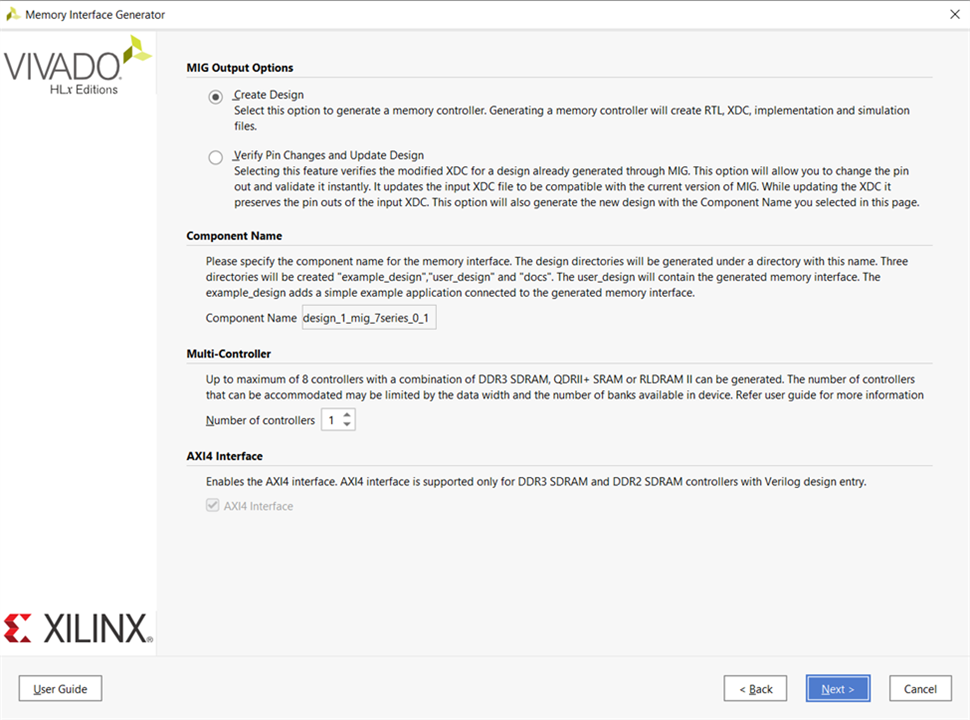Viewport: 970px width, 720px height.
Task: Open the User Guide
Action: click(x=60, y=688)
